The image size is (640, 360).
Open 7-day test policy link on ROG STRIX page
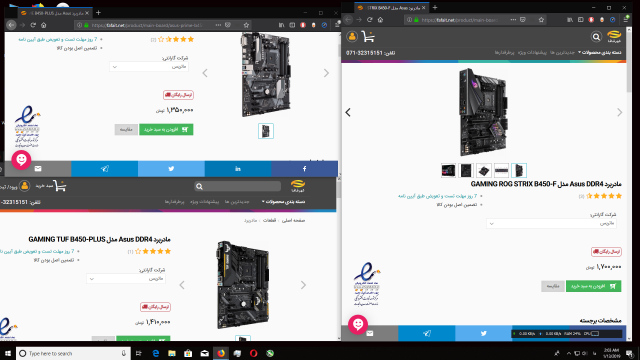tap(438, 196)
